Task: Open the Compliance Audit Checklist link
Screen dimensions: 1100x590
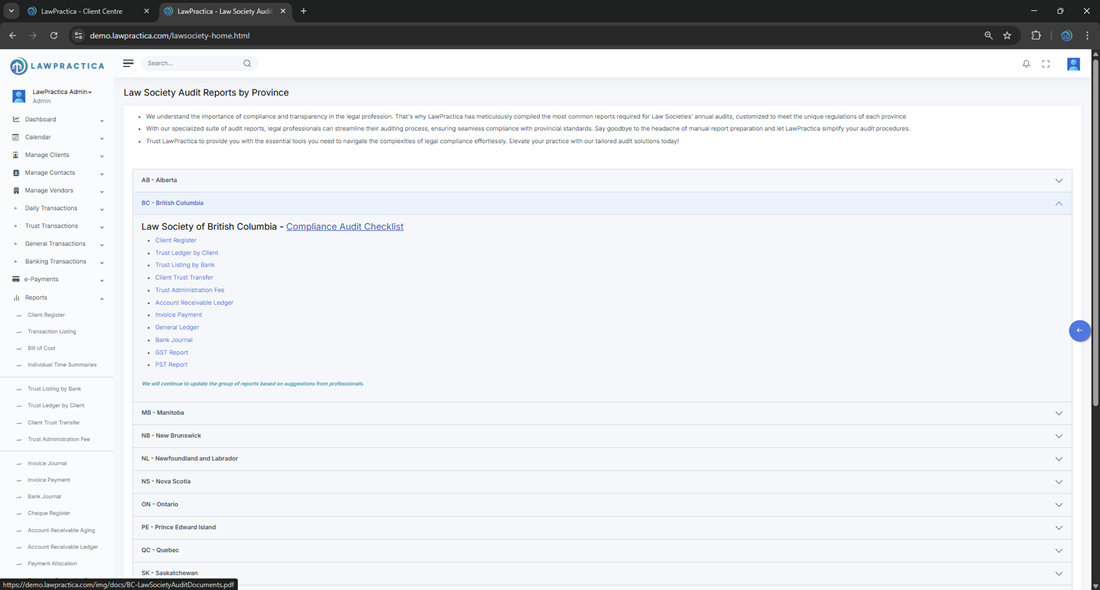Action: click(x=344, y=227)
